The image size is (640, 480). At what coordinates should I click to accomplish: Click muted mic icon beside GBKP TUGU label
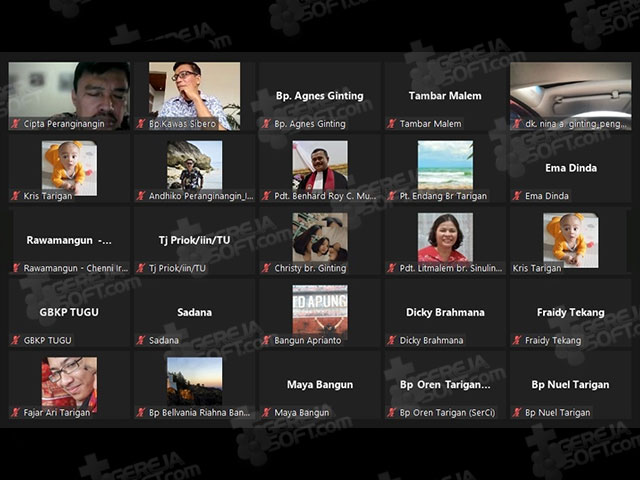(16, 340)
